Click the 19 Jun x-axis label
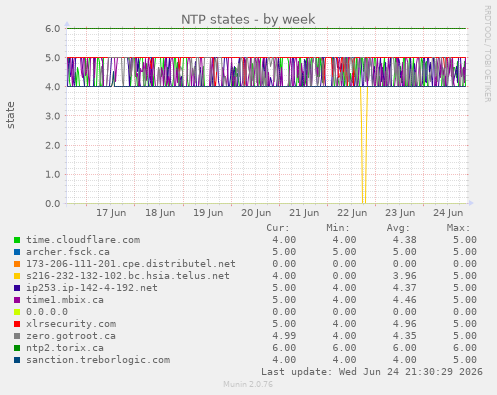 (x=208, y=213)
